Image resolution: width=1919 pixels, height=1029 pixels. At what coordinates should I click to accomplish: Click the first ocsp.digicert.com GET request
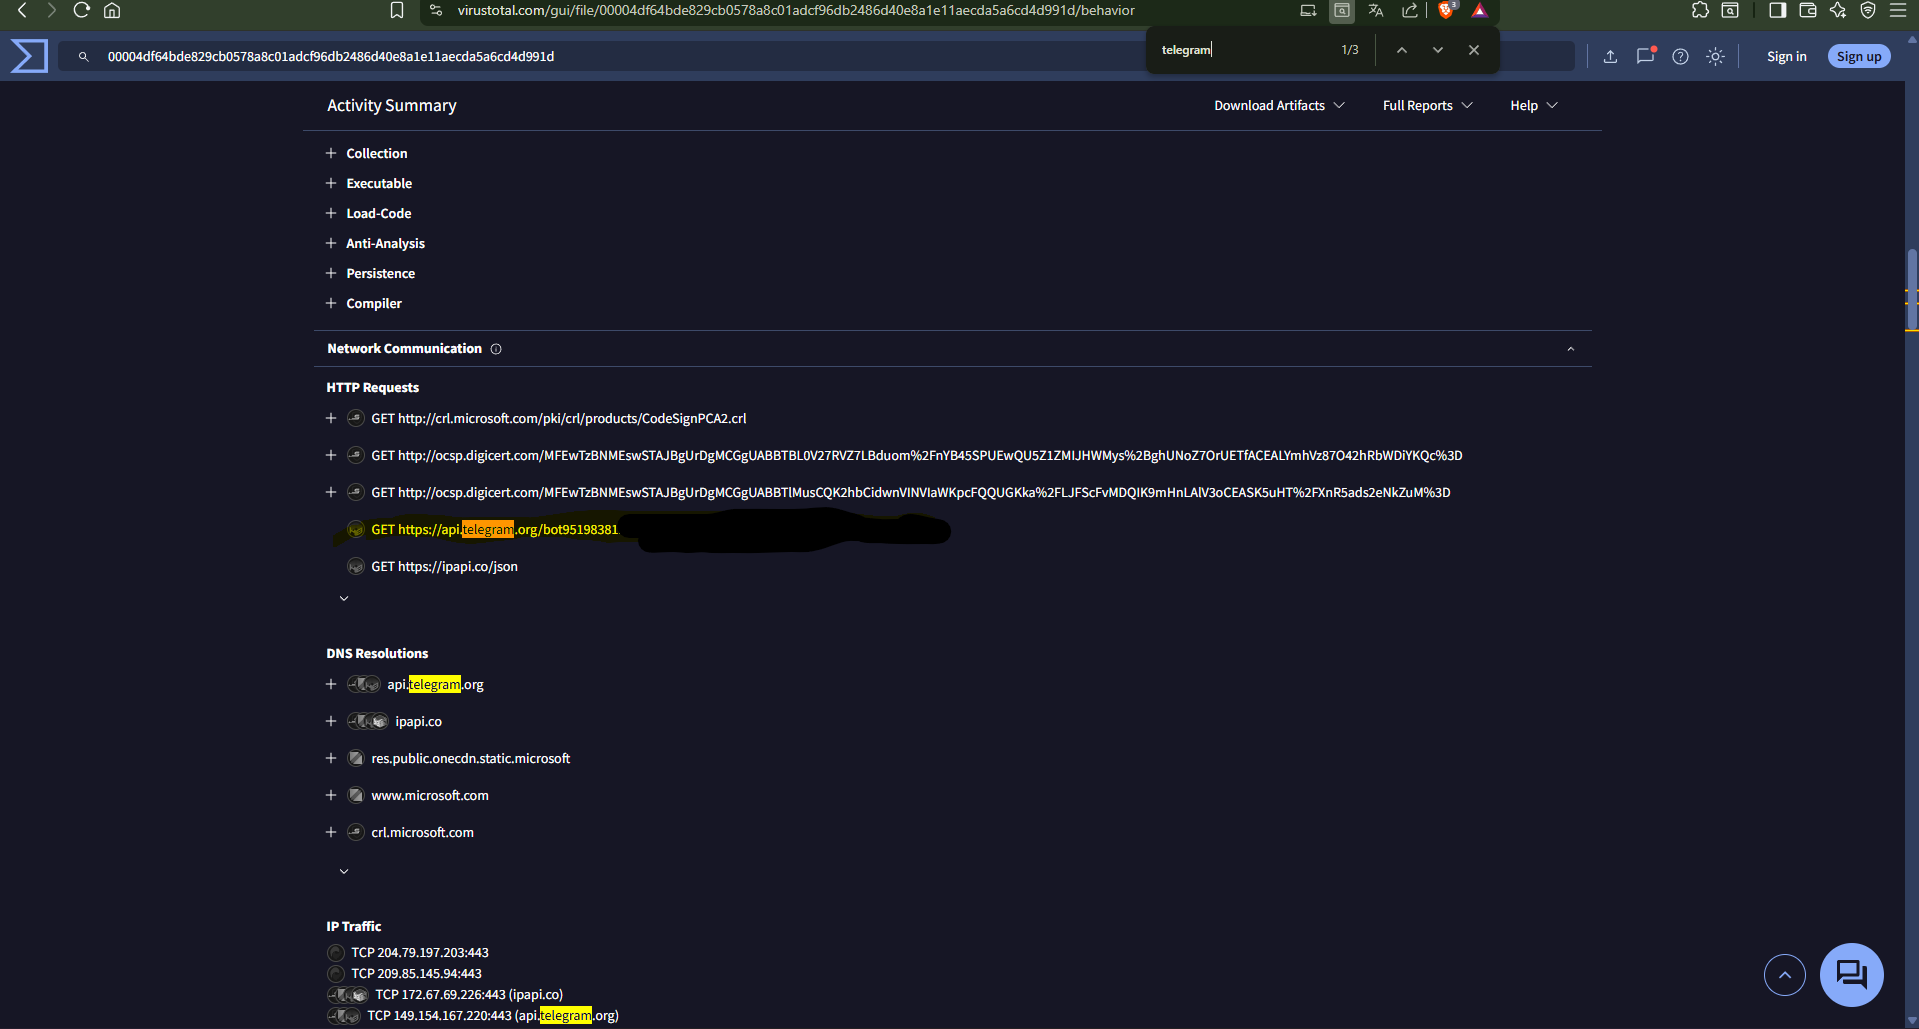click(x=916, y=455)
